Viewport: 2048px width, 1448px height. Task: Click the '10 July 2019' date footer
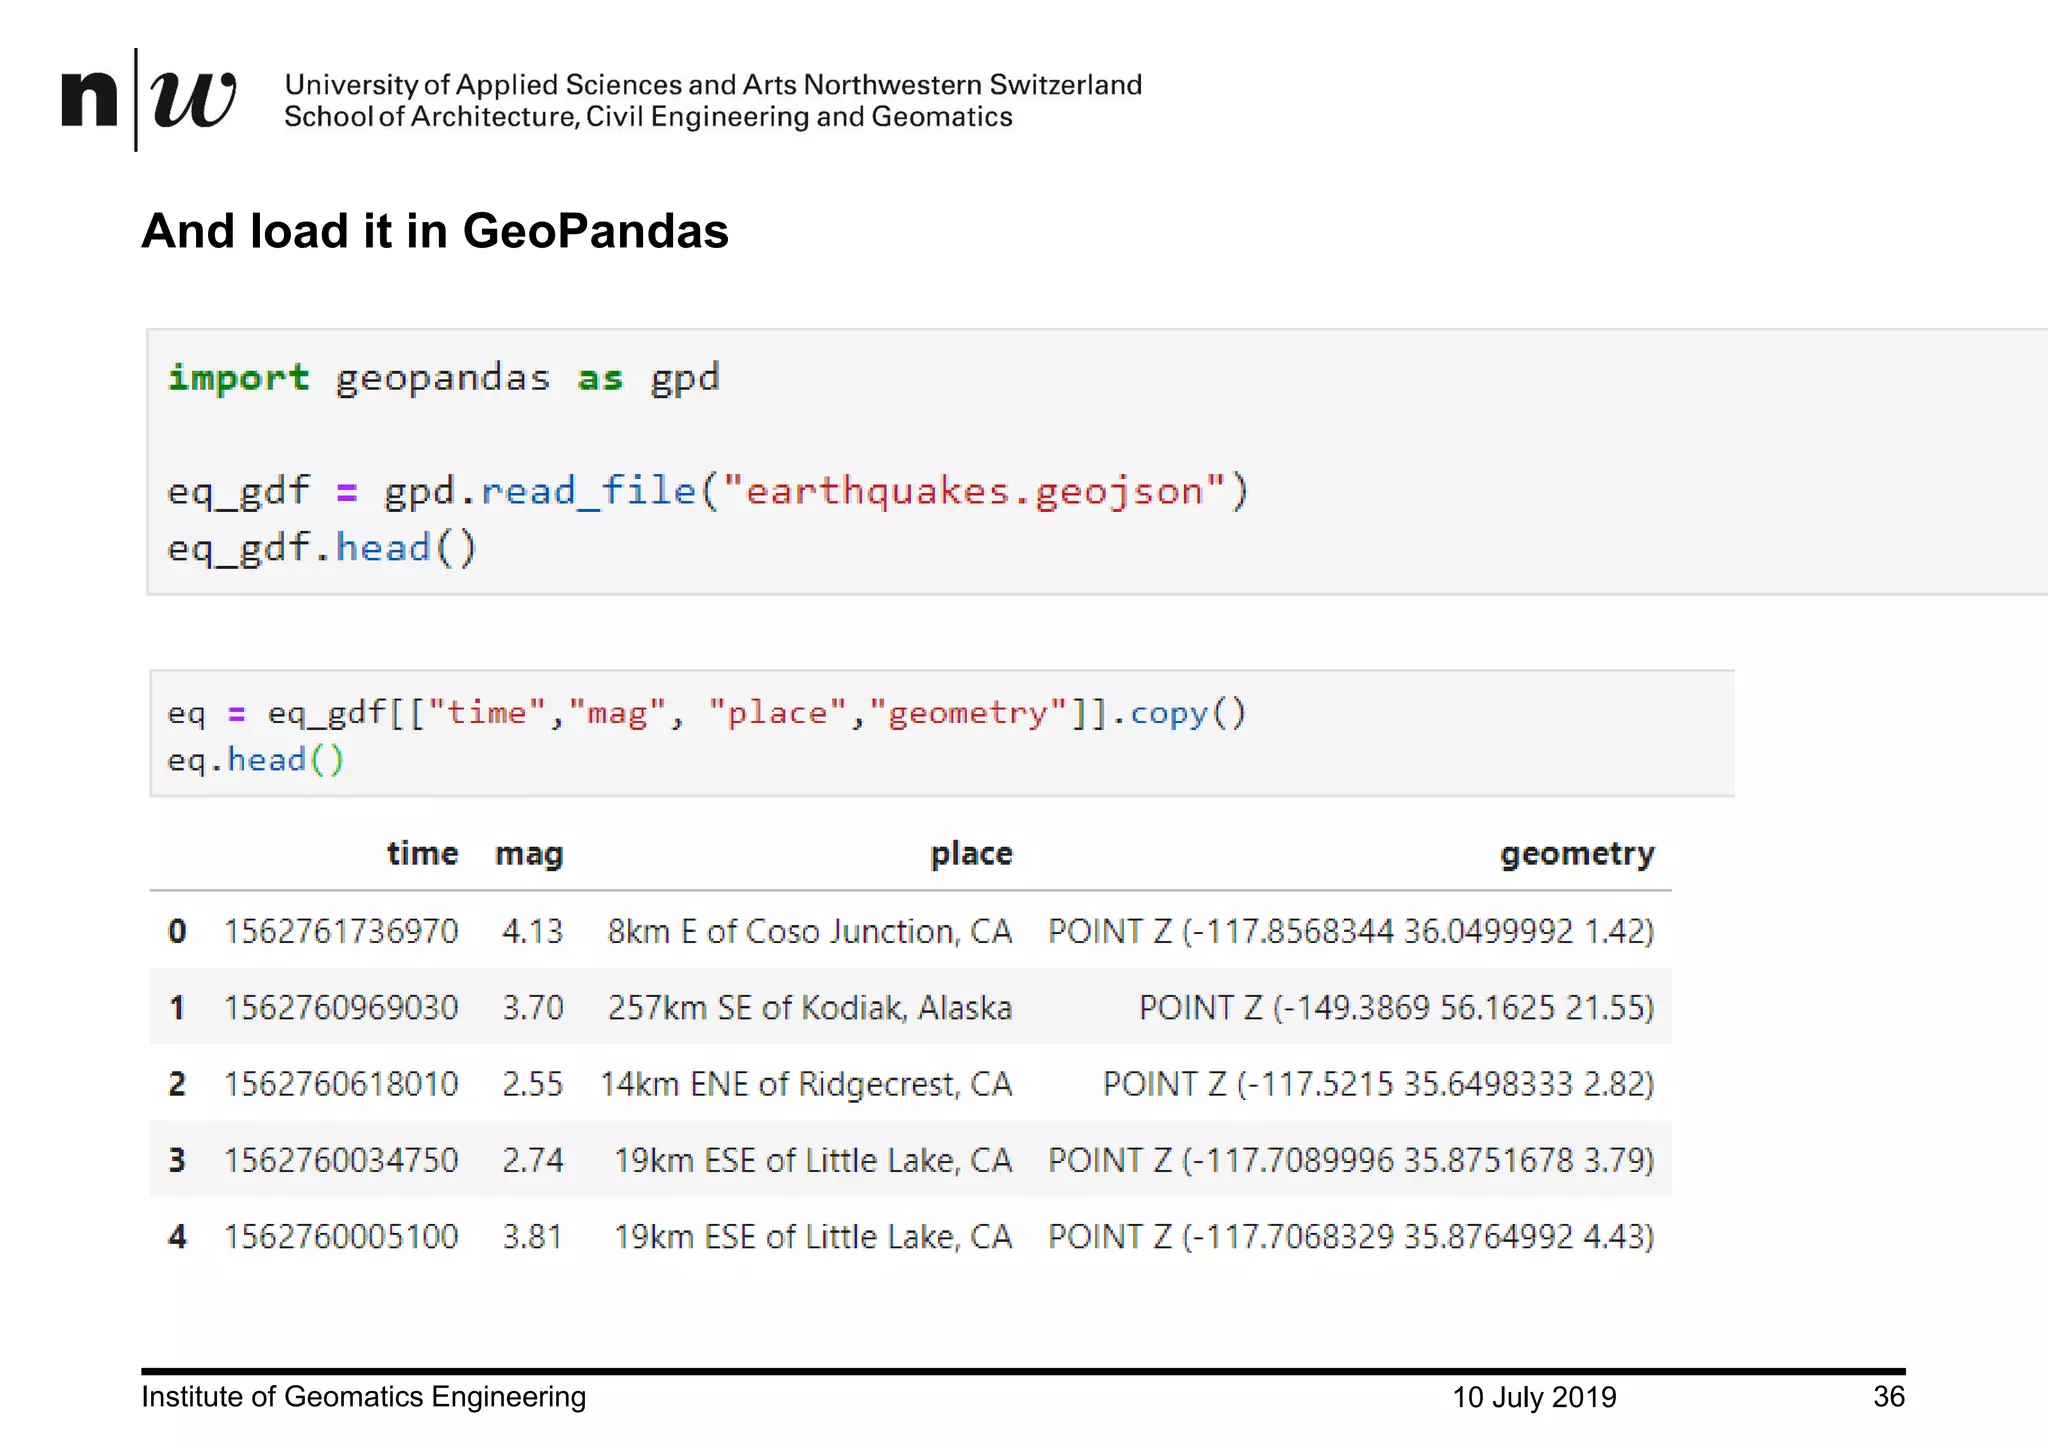1534,1397
